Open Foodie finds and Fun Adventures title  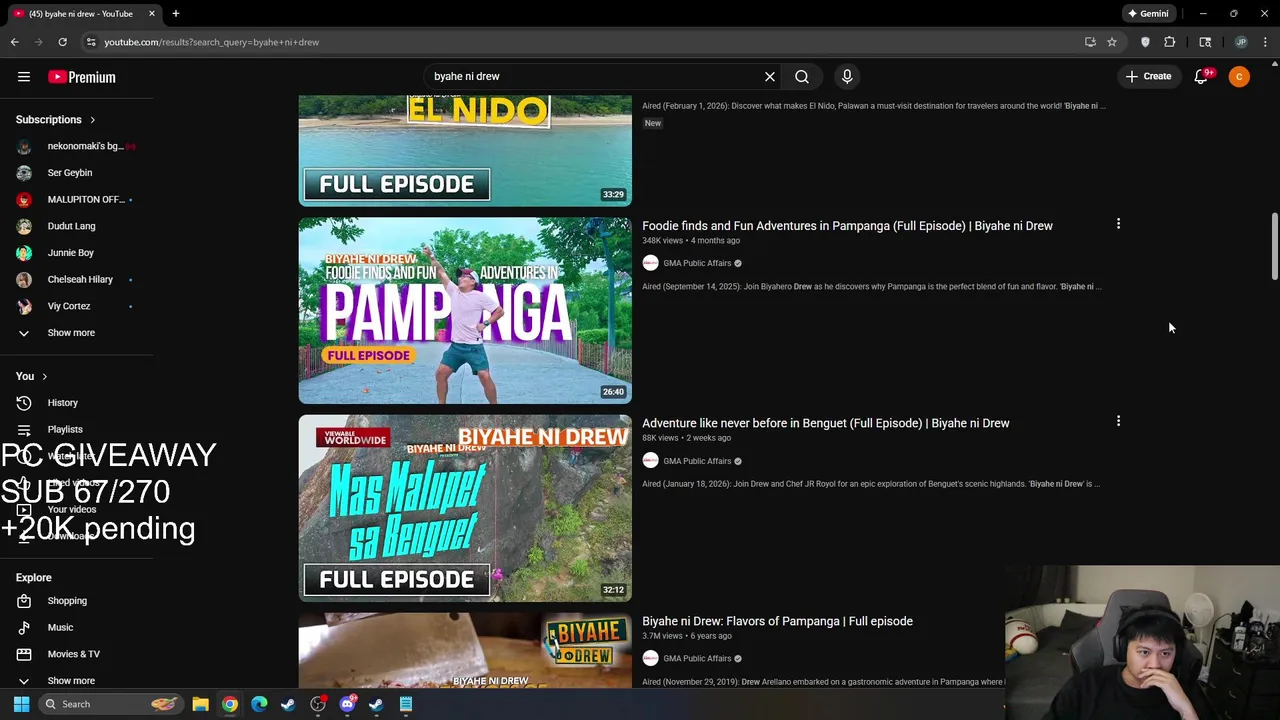point(847,226)
